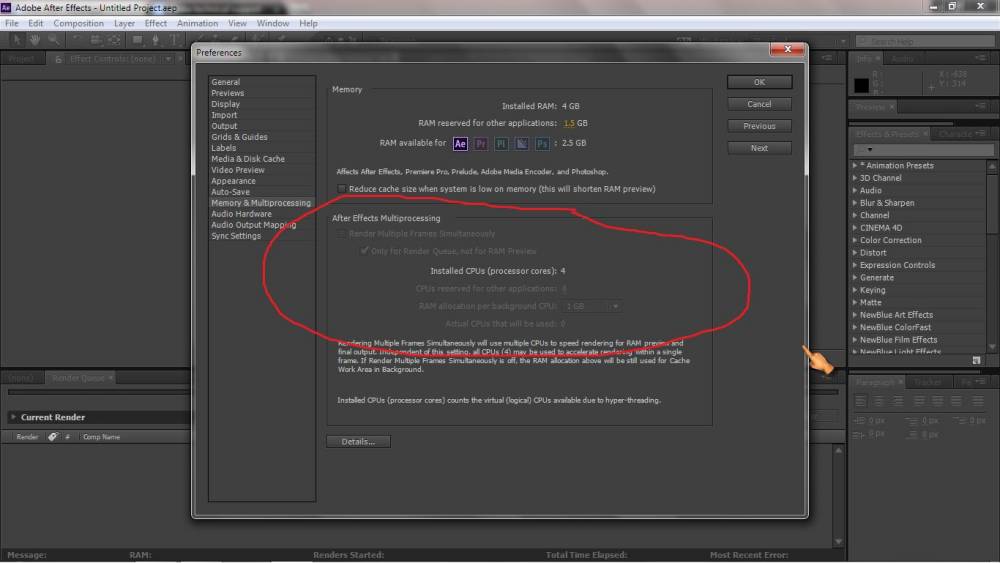Select the Pen tool in toolbar
This screenshot has height=563, width=1000.
(x=155, y=40)
